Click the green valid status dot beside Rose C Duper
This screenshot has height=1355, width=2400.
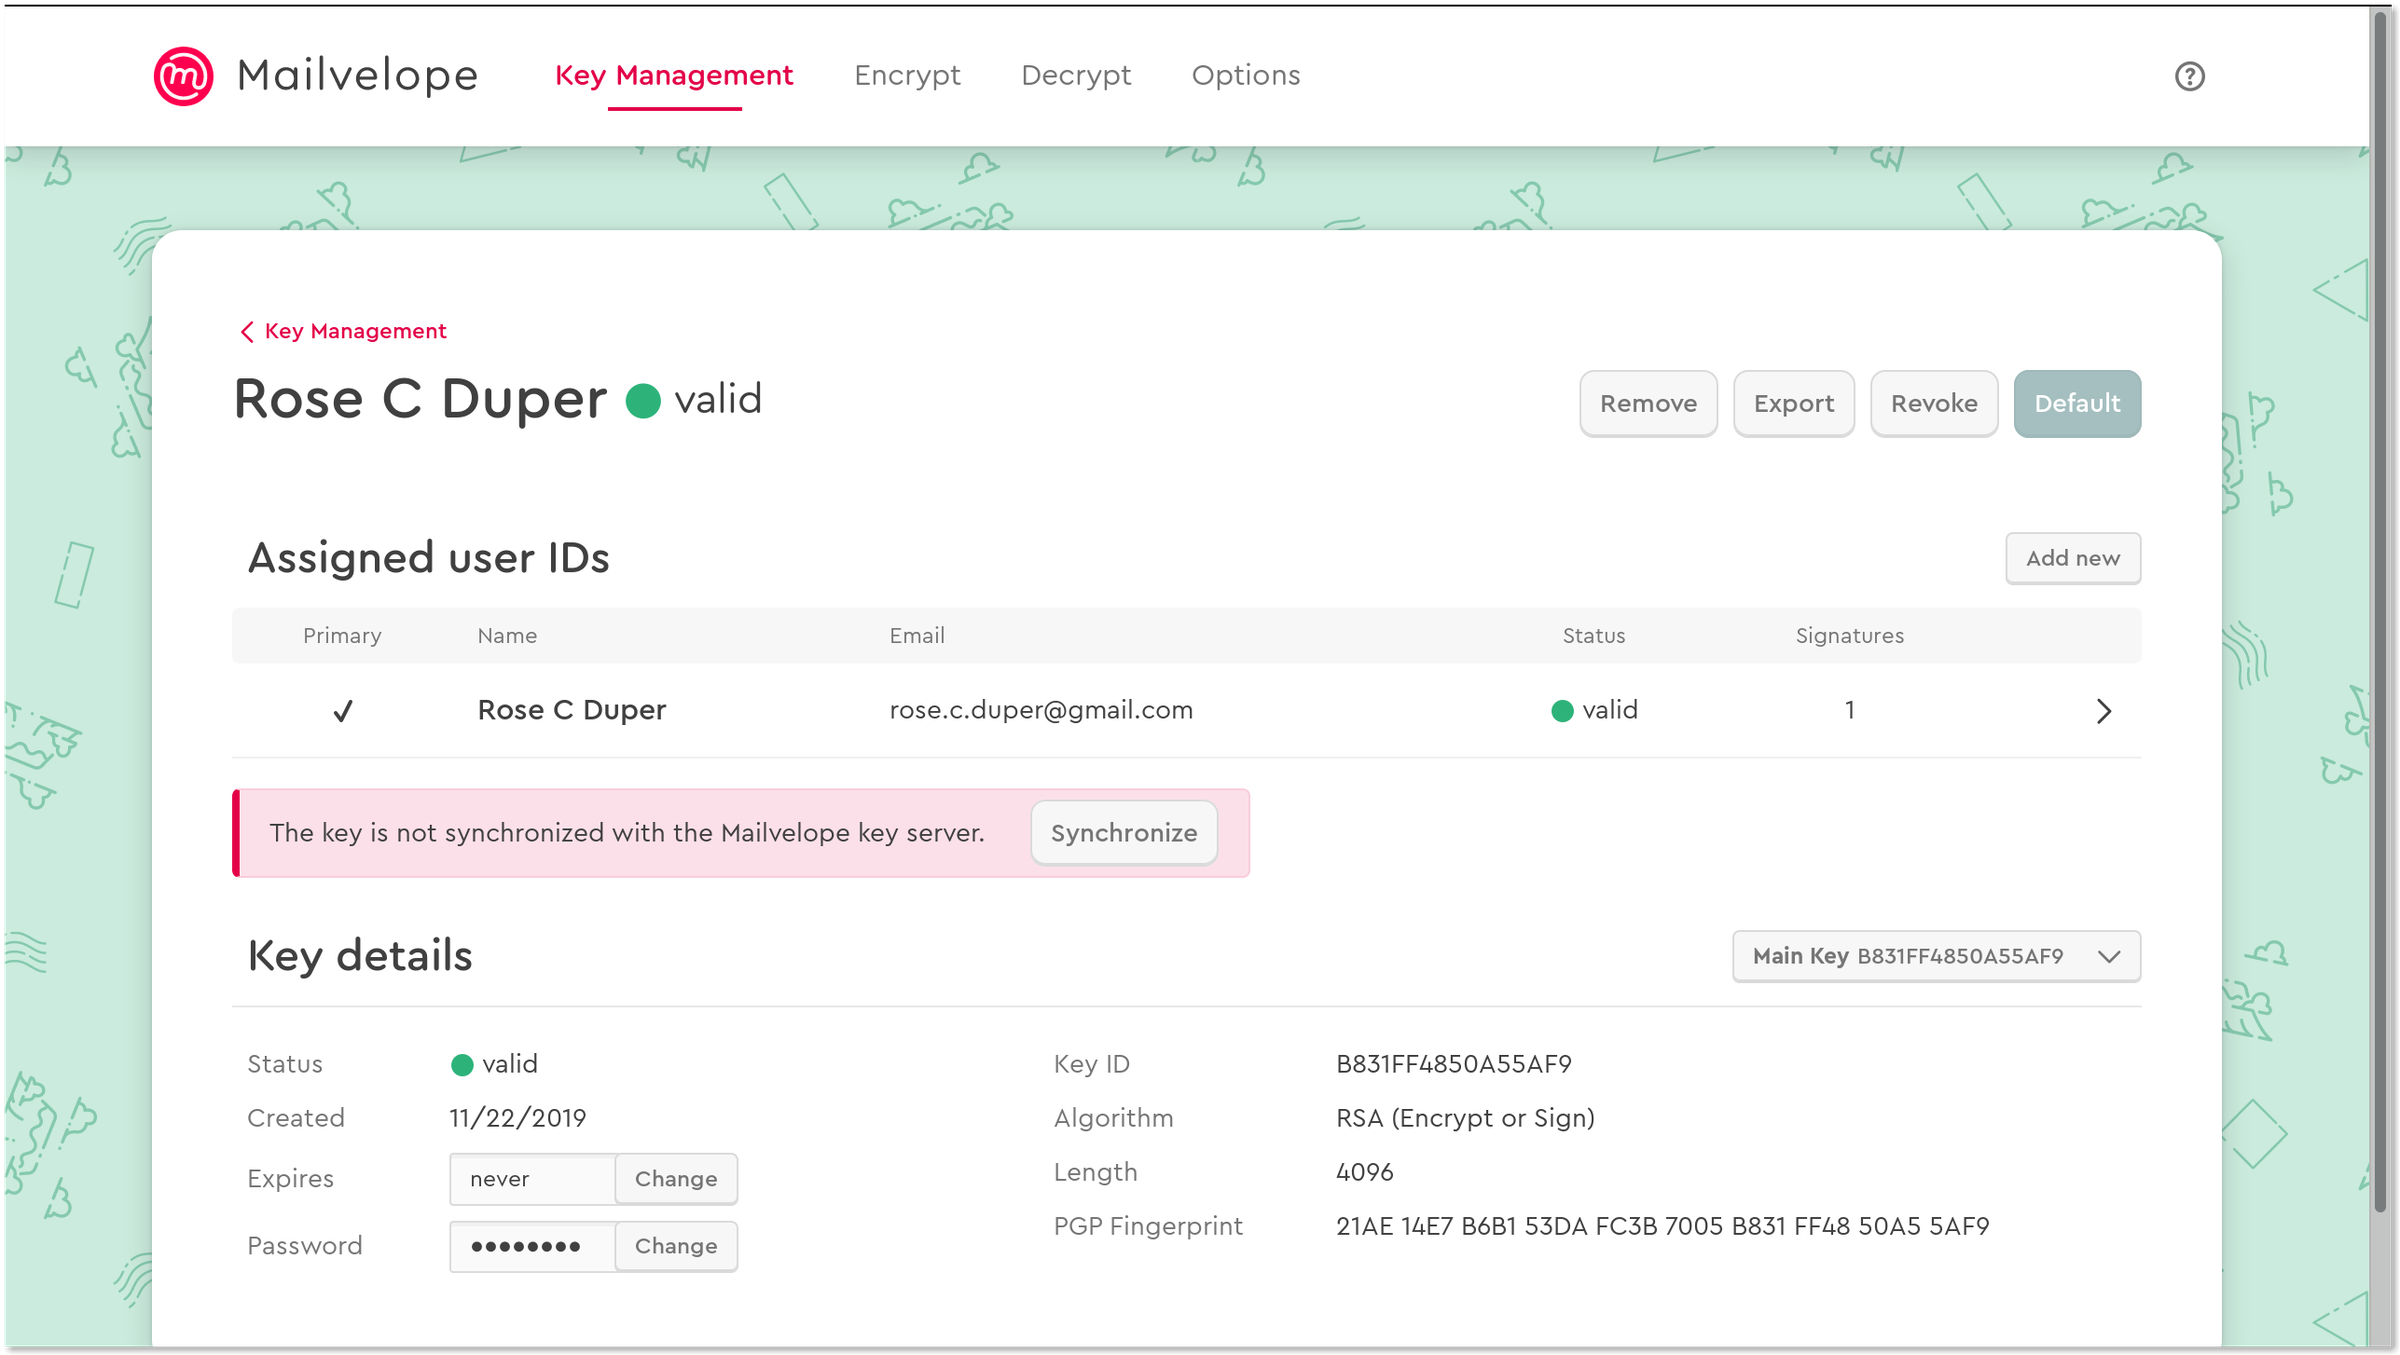pyautogui.click(x=643, y=401)
